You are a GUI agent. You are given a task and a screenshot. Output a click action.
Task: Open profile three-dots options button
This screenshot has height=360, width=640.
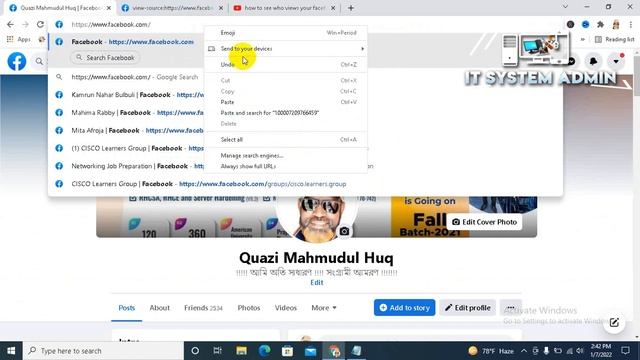pyautogui.click(x=511, y=307)
